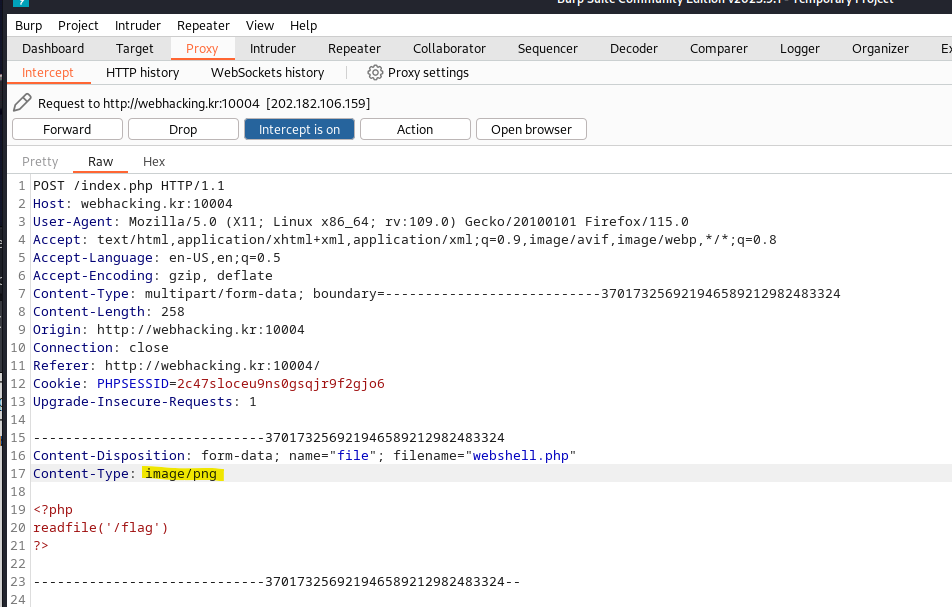Click the readfile('/flag') line

[101, 528]
